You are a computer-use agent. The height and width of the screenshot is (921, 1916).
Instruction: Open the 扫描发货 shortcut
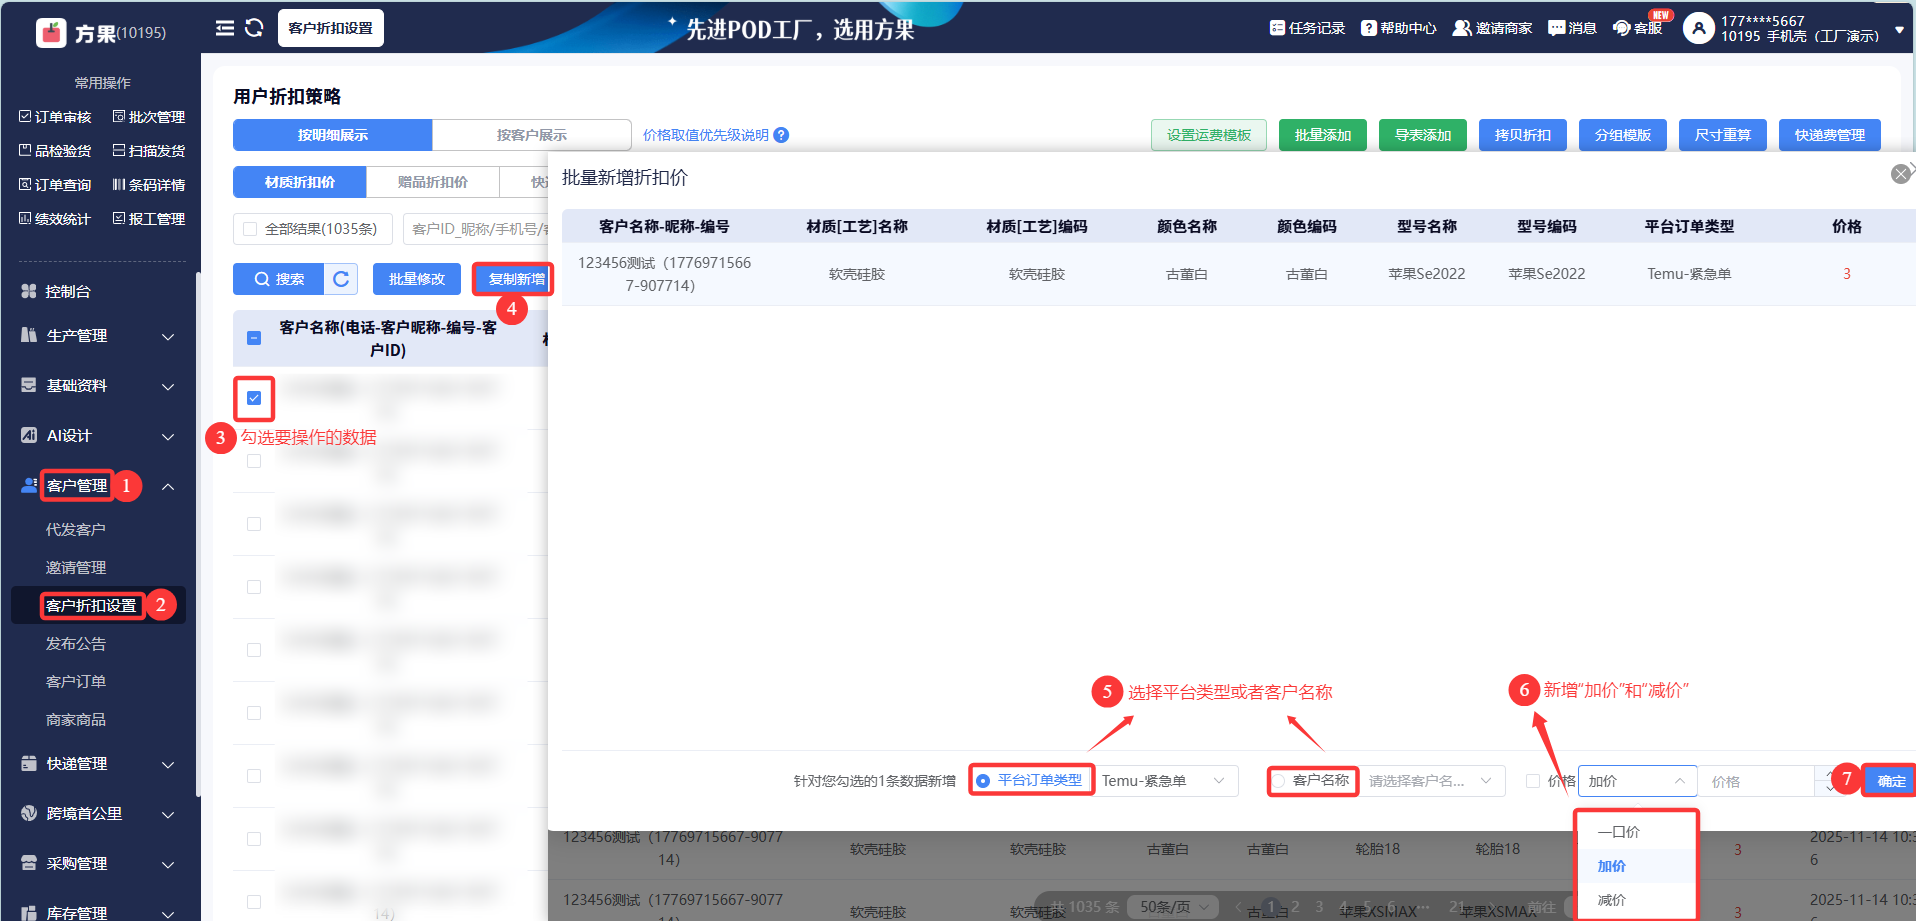149,151
